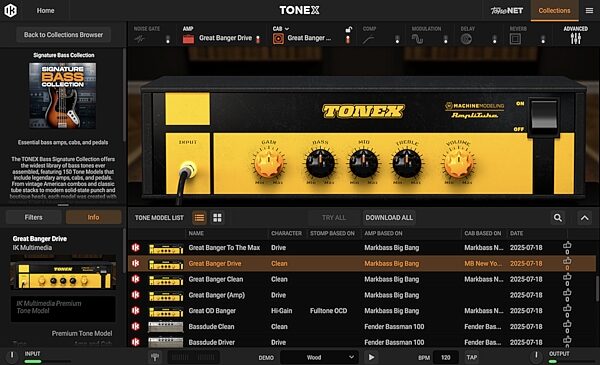600x365 pixels.
Task: Click the TAP tempo button
Action: 471,357
